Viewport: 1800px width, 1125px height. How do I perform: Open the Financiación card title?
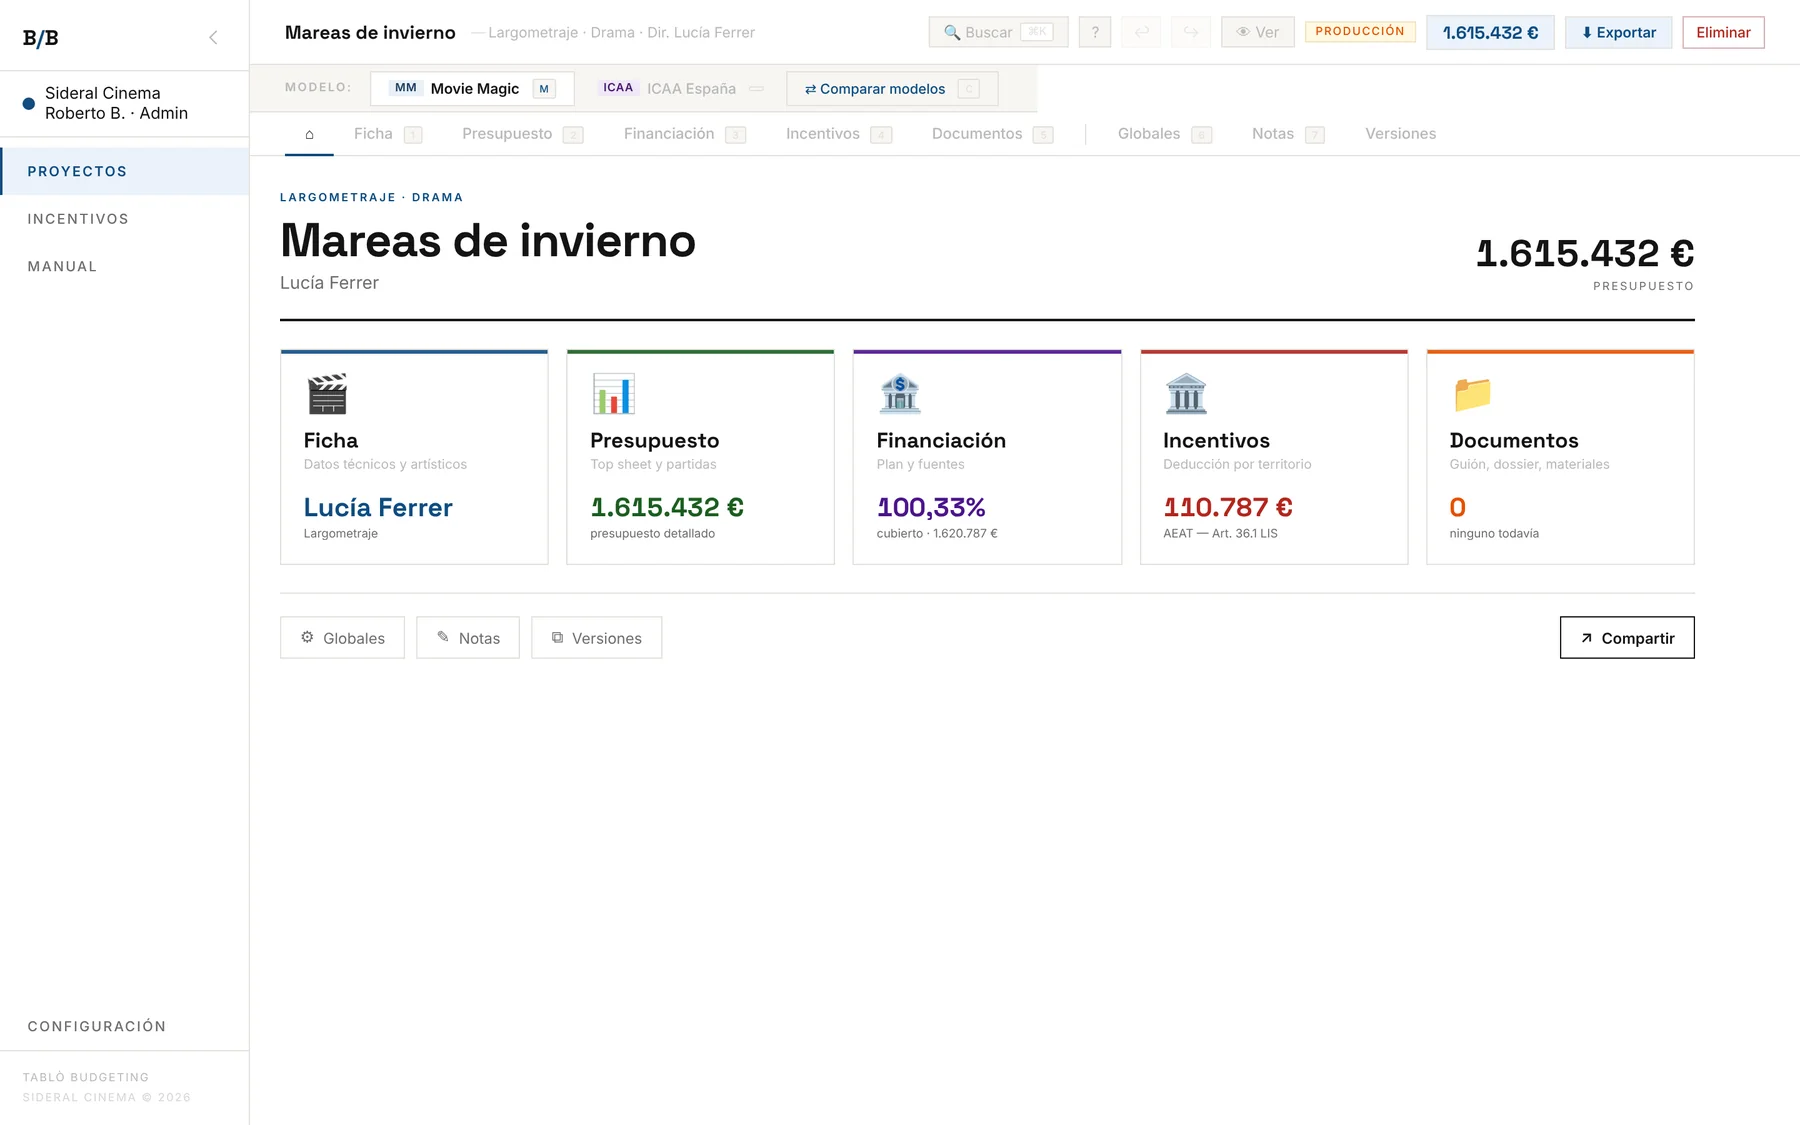point(941,441)
